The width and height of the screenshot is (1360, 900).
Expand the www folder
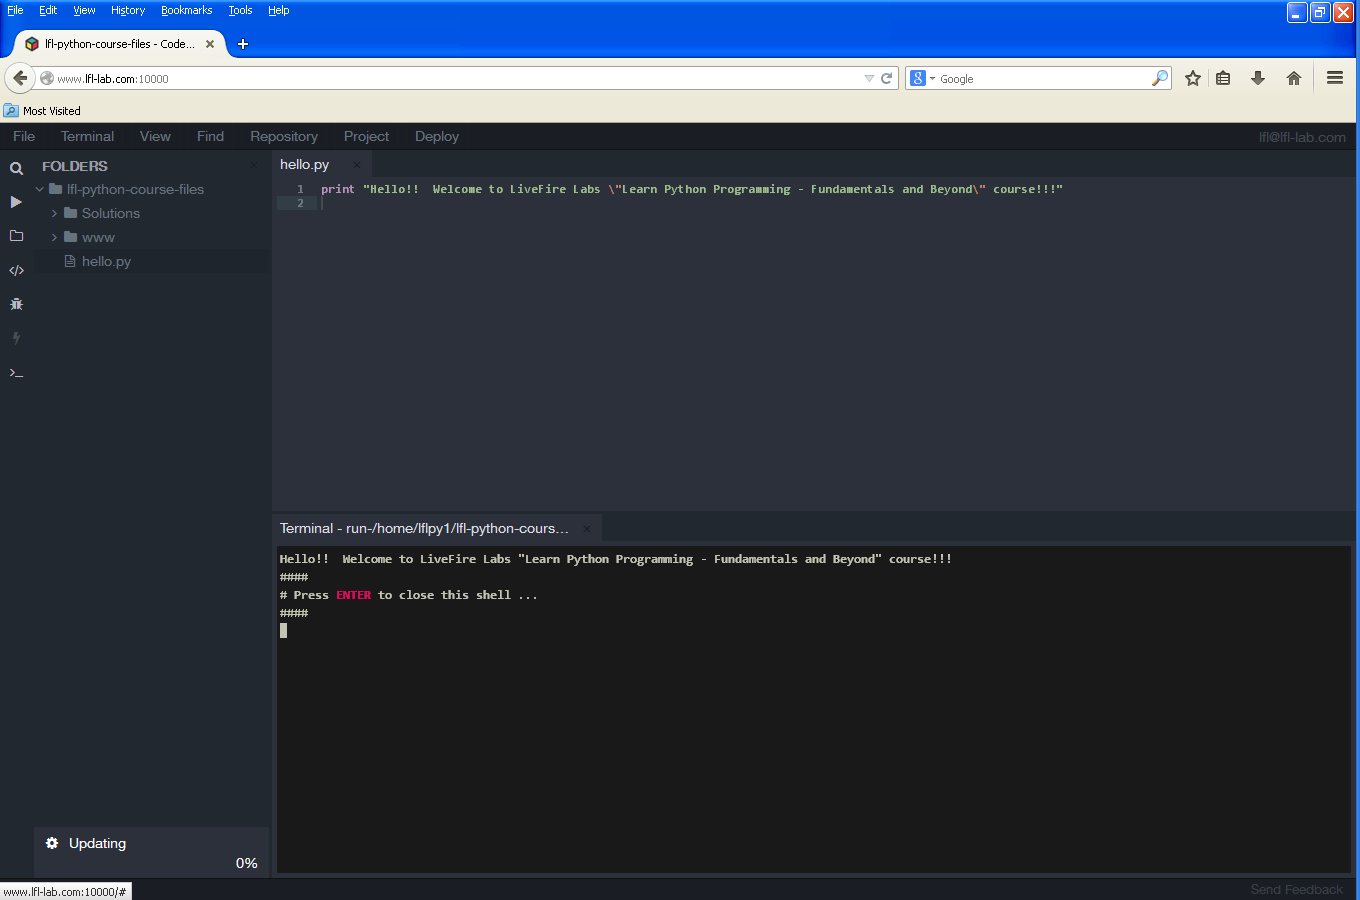[x=55, y=237]
